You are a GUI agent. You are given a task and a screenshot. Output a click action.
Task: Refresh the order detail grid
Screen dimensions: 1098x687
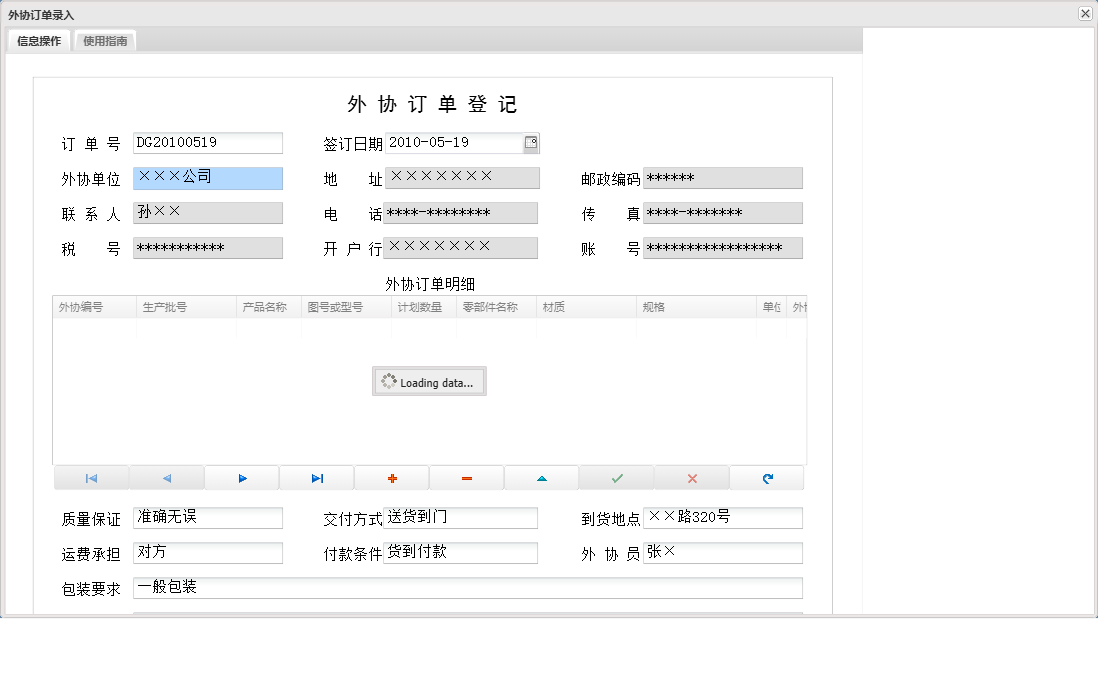click(767, 477)
